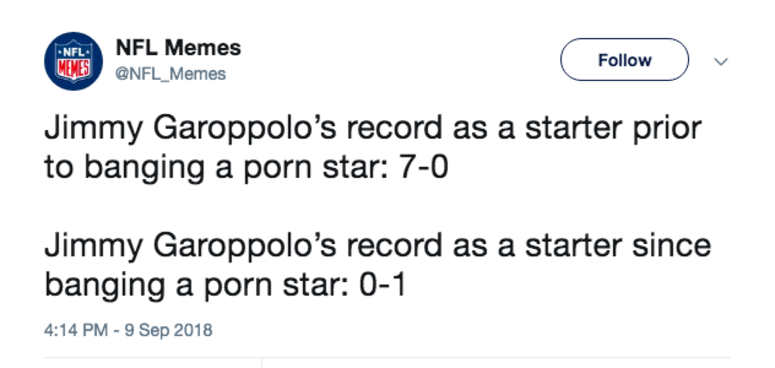775x368 pixels.
Task: Click the second 'record' word in the tweet
Action: click(x=393, y=246)
